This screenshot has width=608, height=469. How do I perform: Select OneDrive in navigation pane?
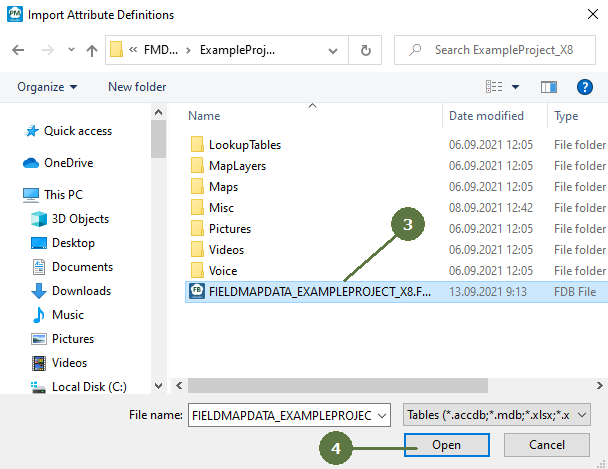pyautogui.click(x=71, y=163)
